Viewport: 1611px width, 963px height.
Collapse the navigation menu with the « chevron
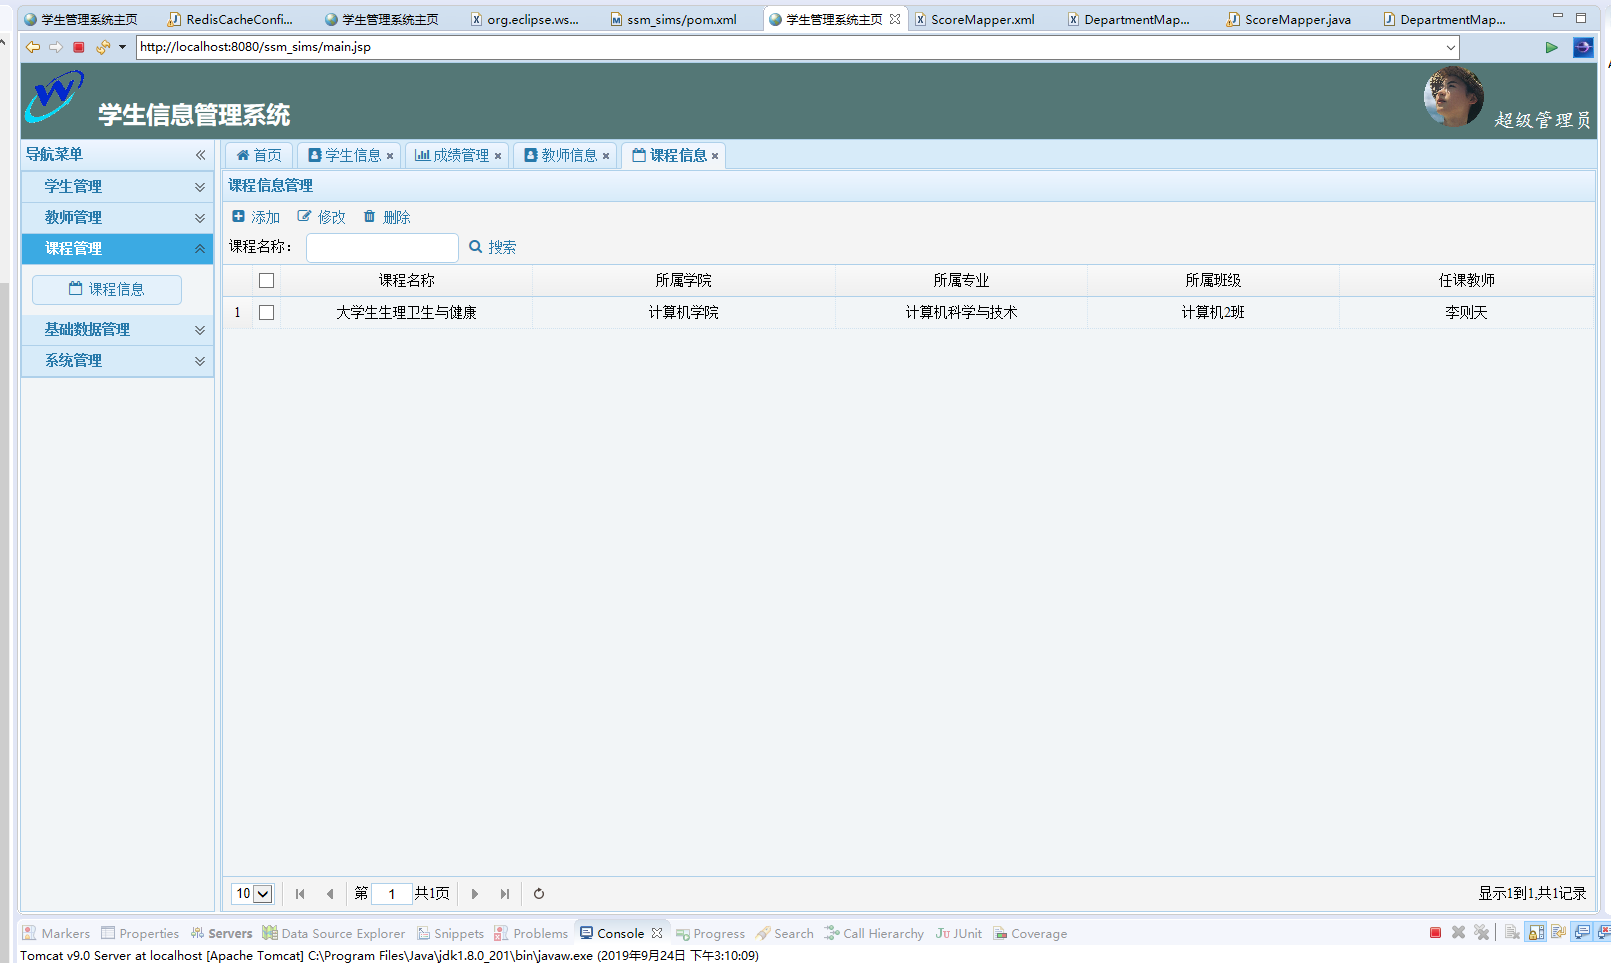tap(199, 155)
